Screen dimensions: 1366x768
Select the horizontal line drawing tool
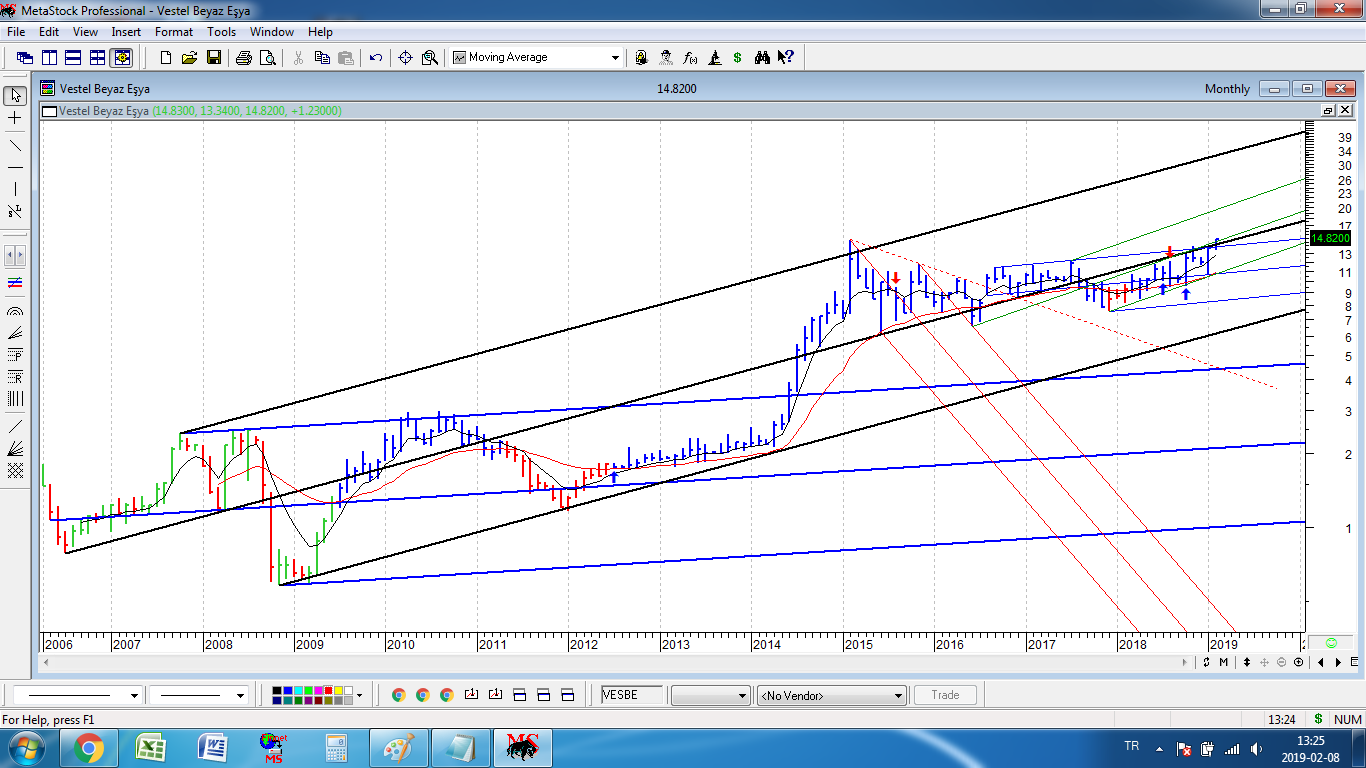[15, 167]
